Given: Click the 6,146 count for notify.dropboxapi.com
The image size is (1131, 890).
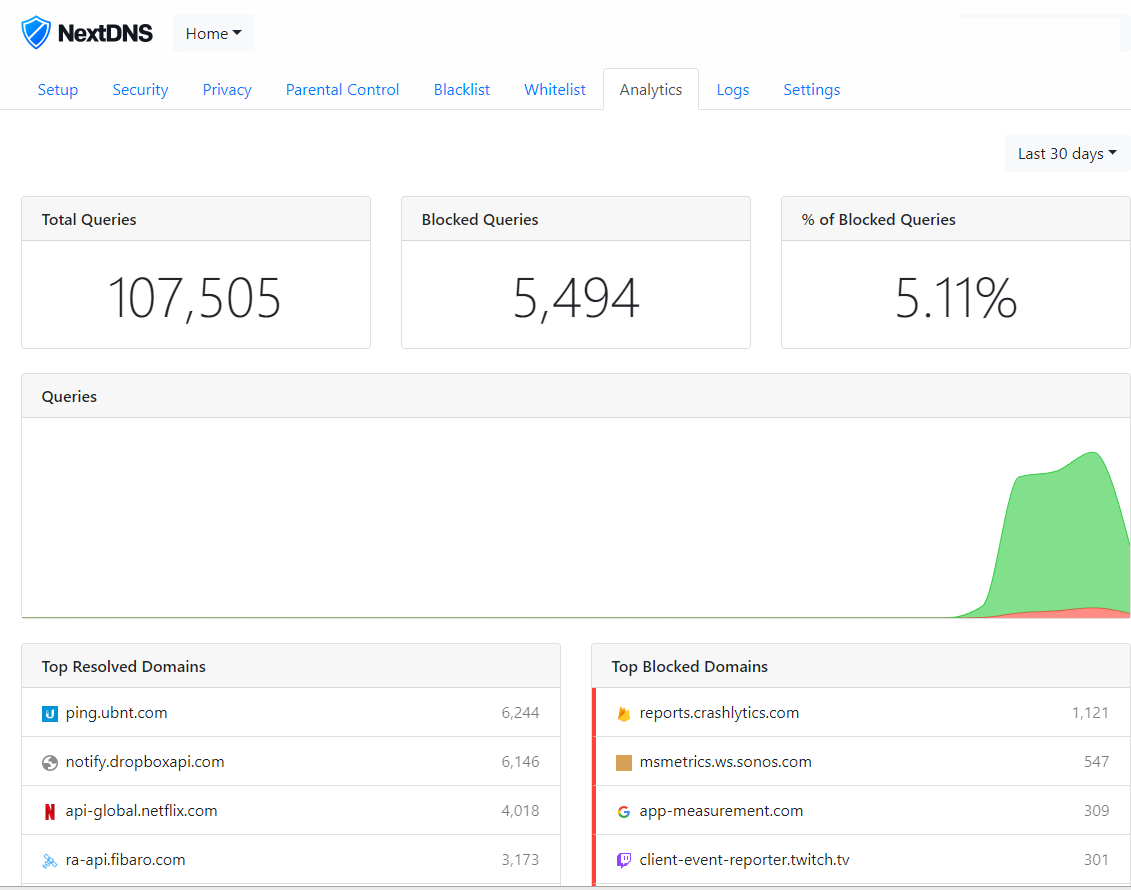Looking at the screenshot, I should point(520,762).
